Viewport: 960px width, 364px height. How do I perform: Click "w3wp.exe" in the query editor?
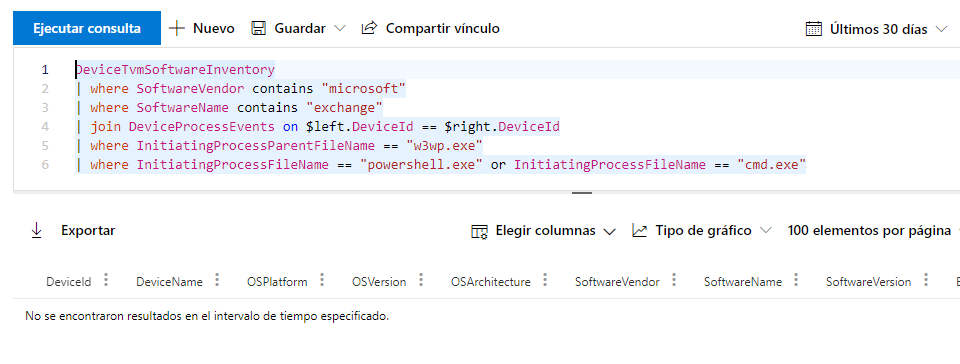click(445, 146)
